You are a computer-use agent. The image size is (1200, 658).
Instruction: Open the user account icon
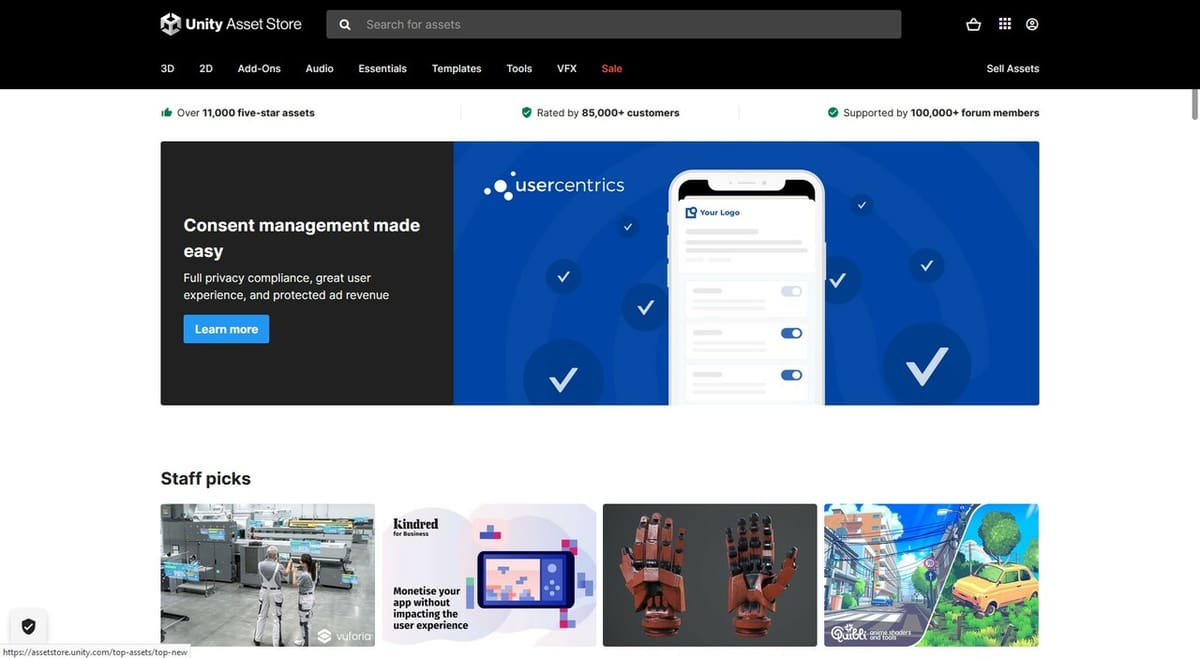1032,24
